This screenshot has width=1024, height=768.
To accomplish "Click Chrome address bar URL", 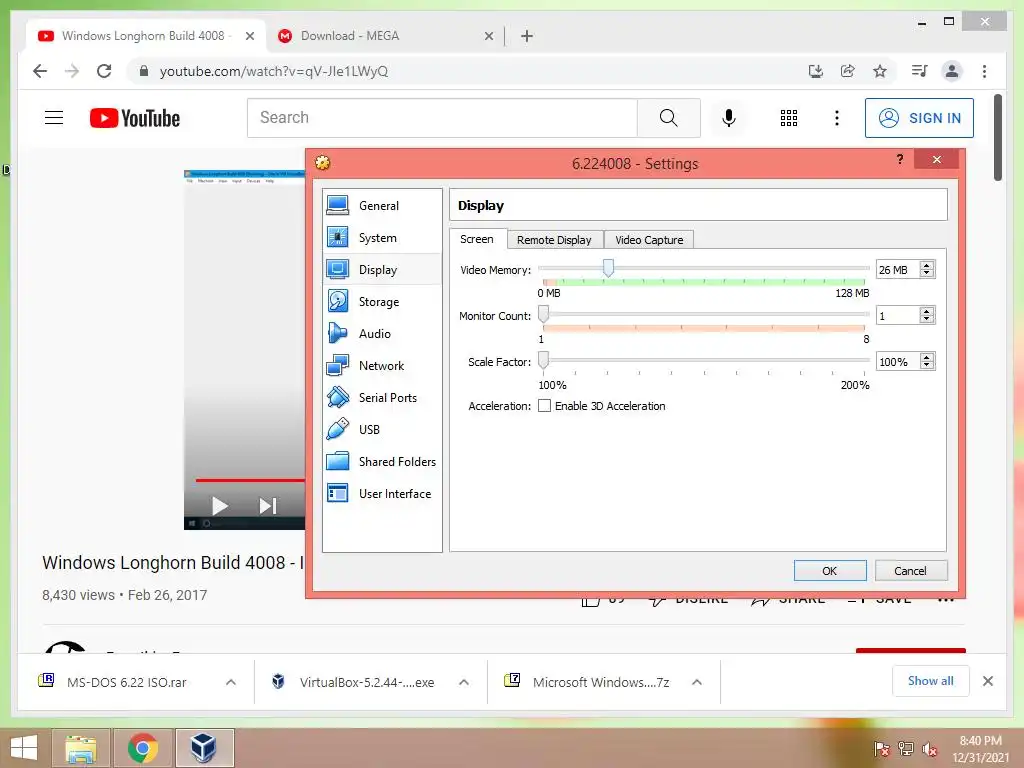I will (x=274, y=71).
